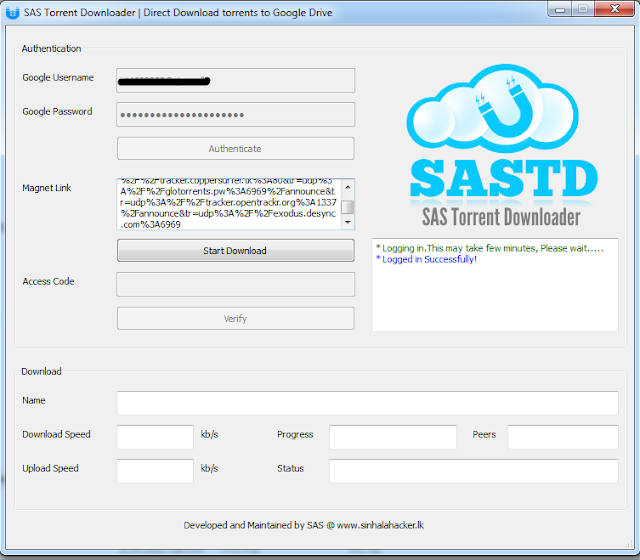Click the Magnet Link scrollbar thumb
Image resolution: width=640 pixels, height=560 pixels.
[x=347, y=208]
